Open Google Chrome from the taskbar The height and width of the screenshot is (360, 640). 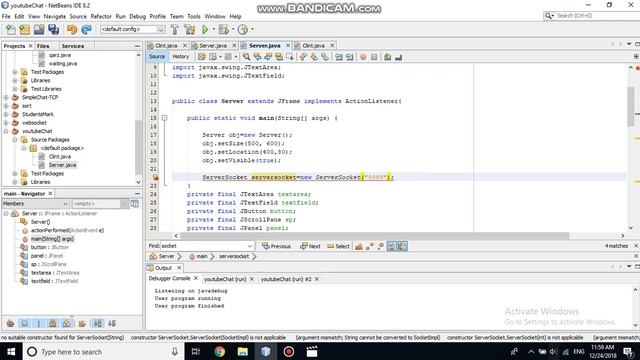click(220, 351)
